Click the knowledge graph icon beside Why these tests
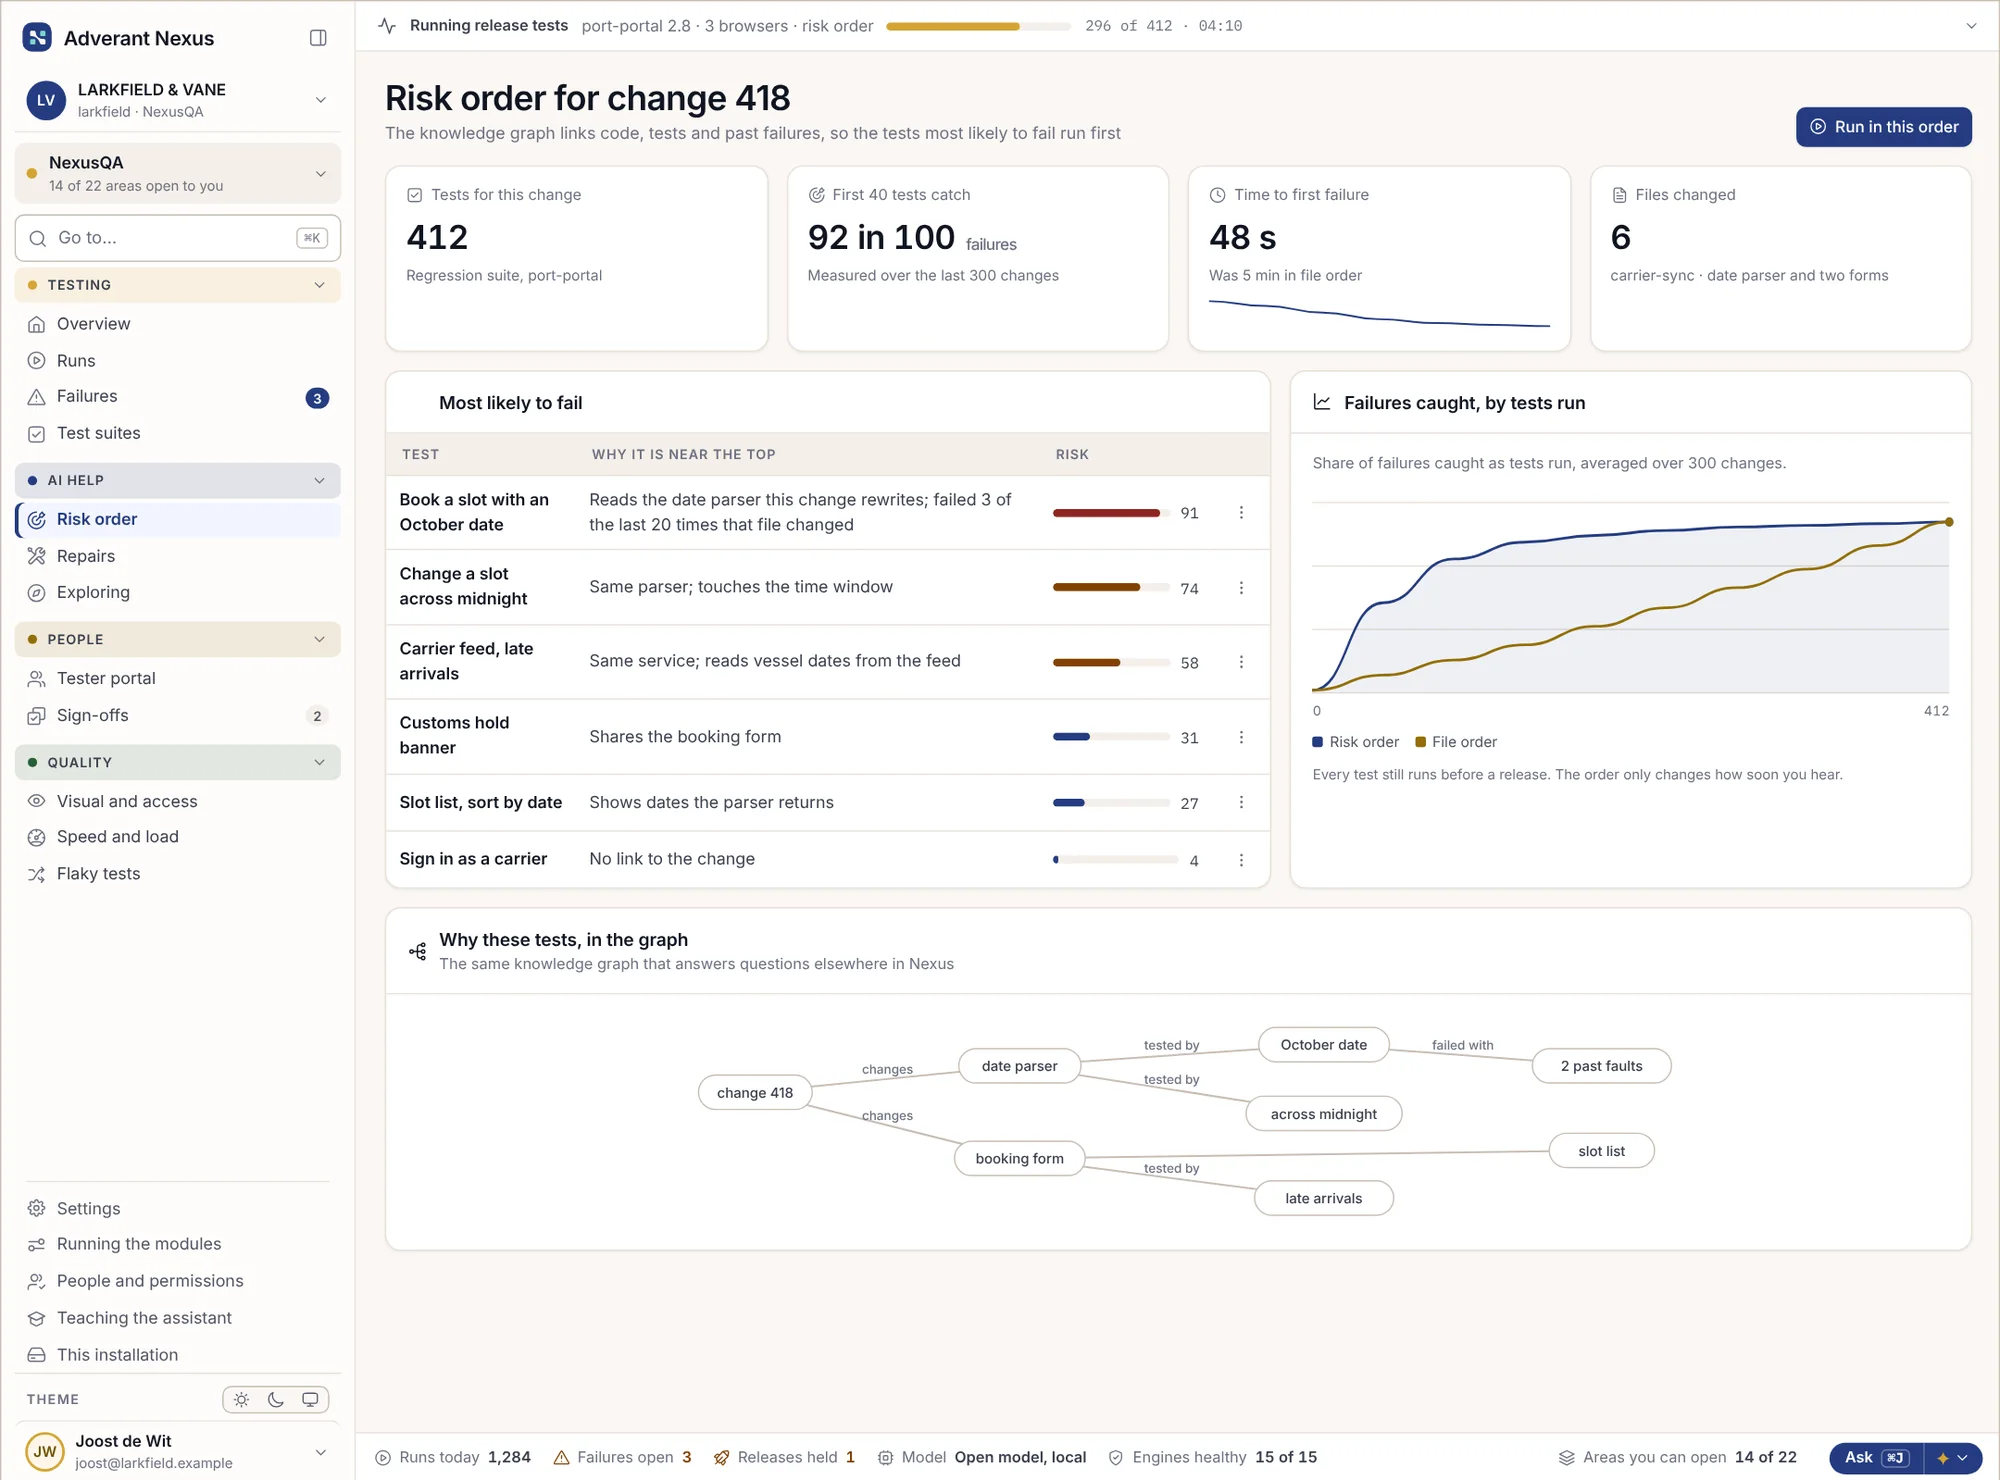The height and width of the screenshot is (1480, 2000). (x=418, y=951)
